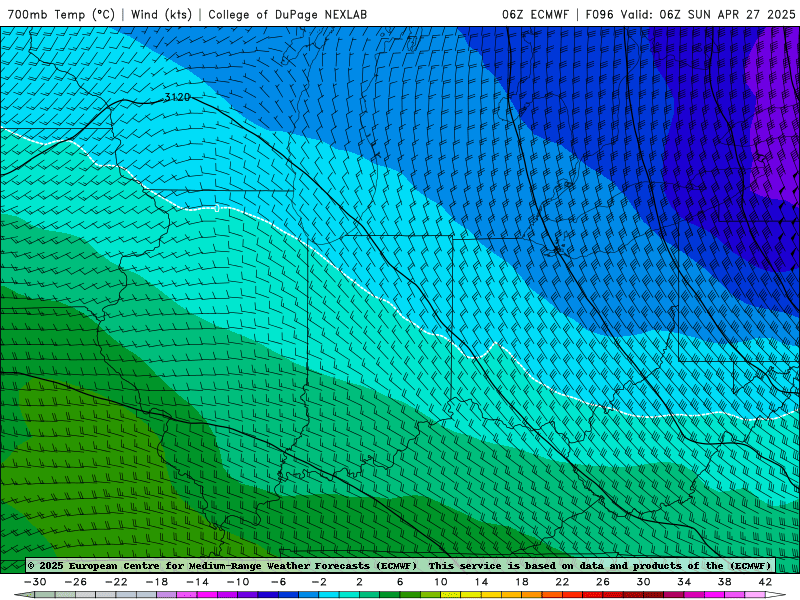Click the "−6" color scale label
Image resolution: width=800 pixels, height=600 pixels.
tap(279, 582)
